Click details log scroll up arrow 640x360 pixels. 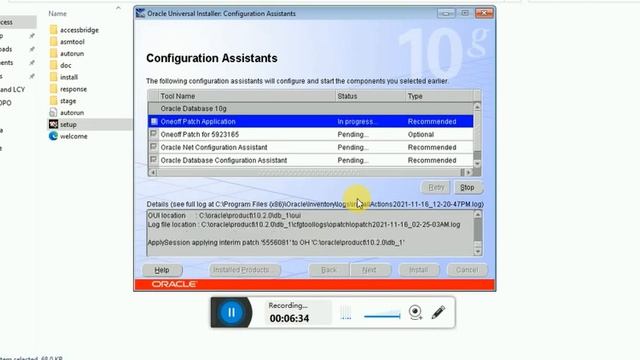click(478, 214)
